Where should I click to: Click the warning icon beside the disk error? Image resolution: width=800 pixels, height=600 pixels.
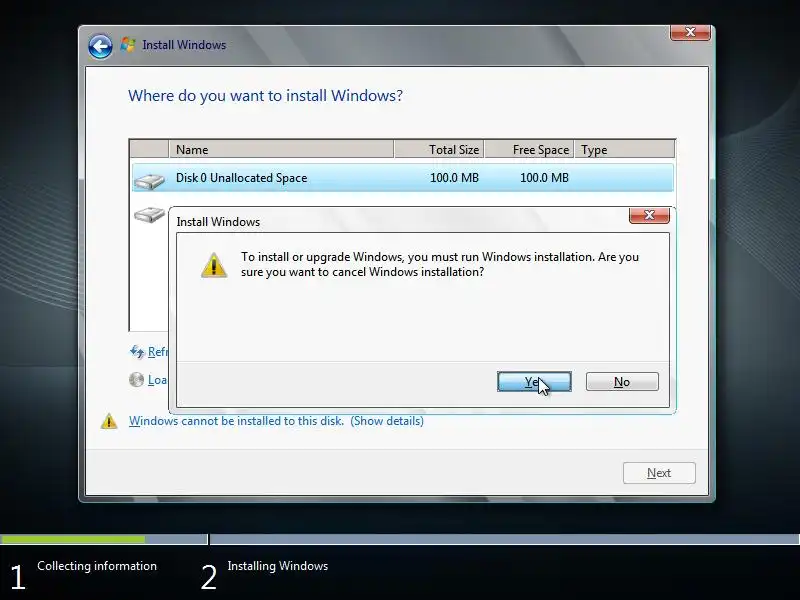point(109,421)
